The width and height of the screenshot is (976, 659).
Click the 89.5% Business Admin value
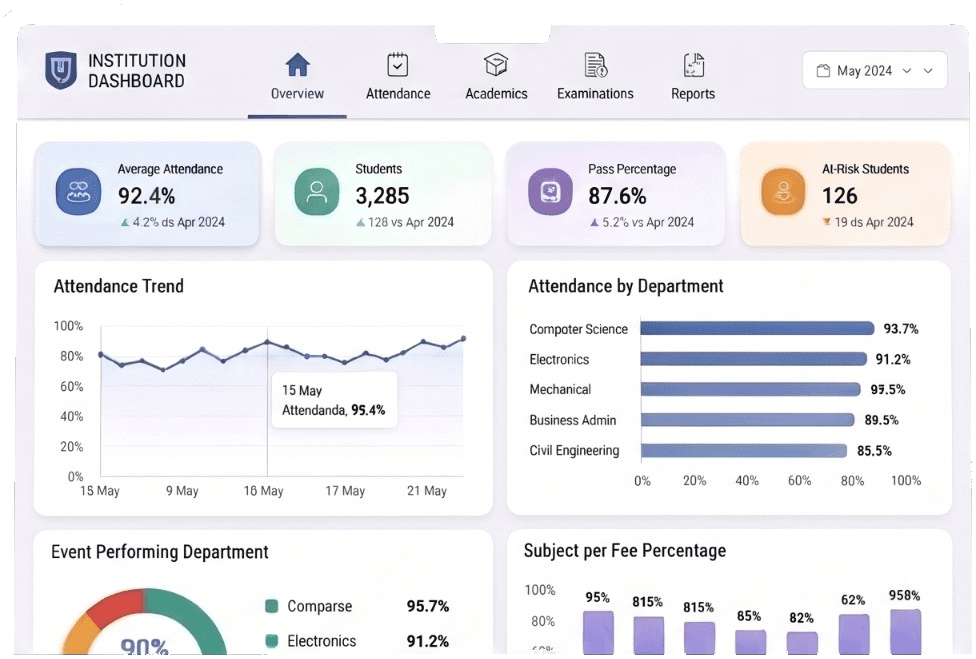click(881, 420)
